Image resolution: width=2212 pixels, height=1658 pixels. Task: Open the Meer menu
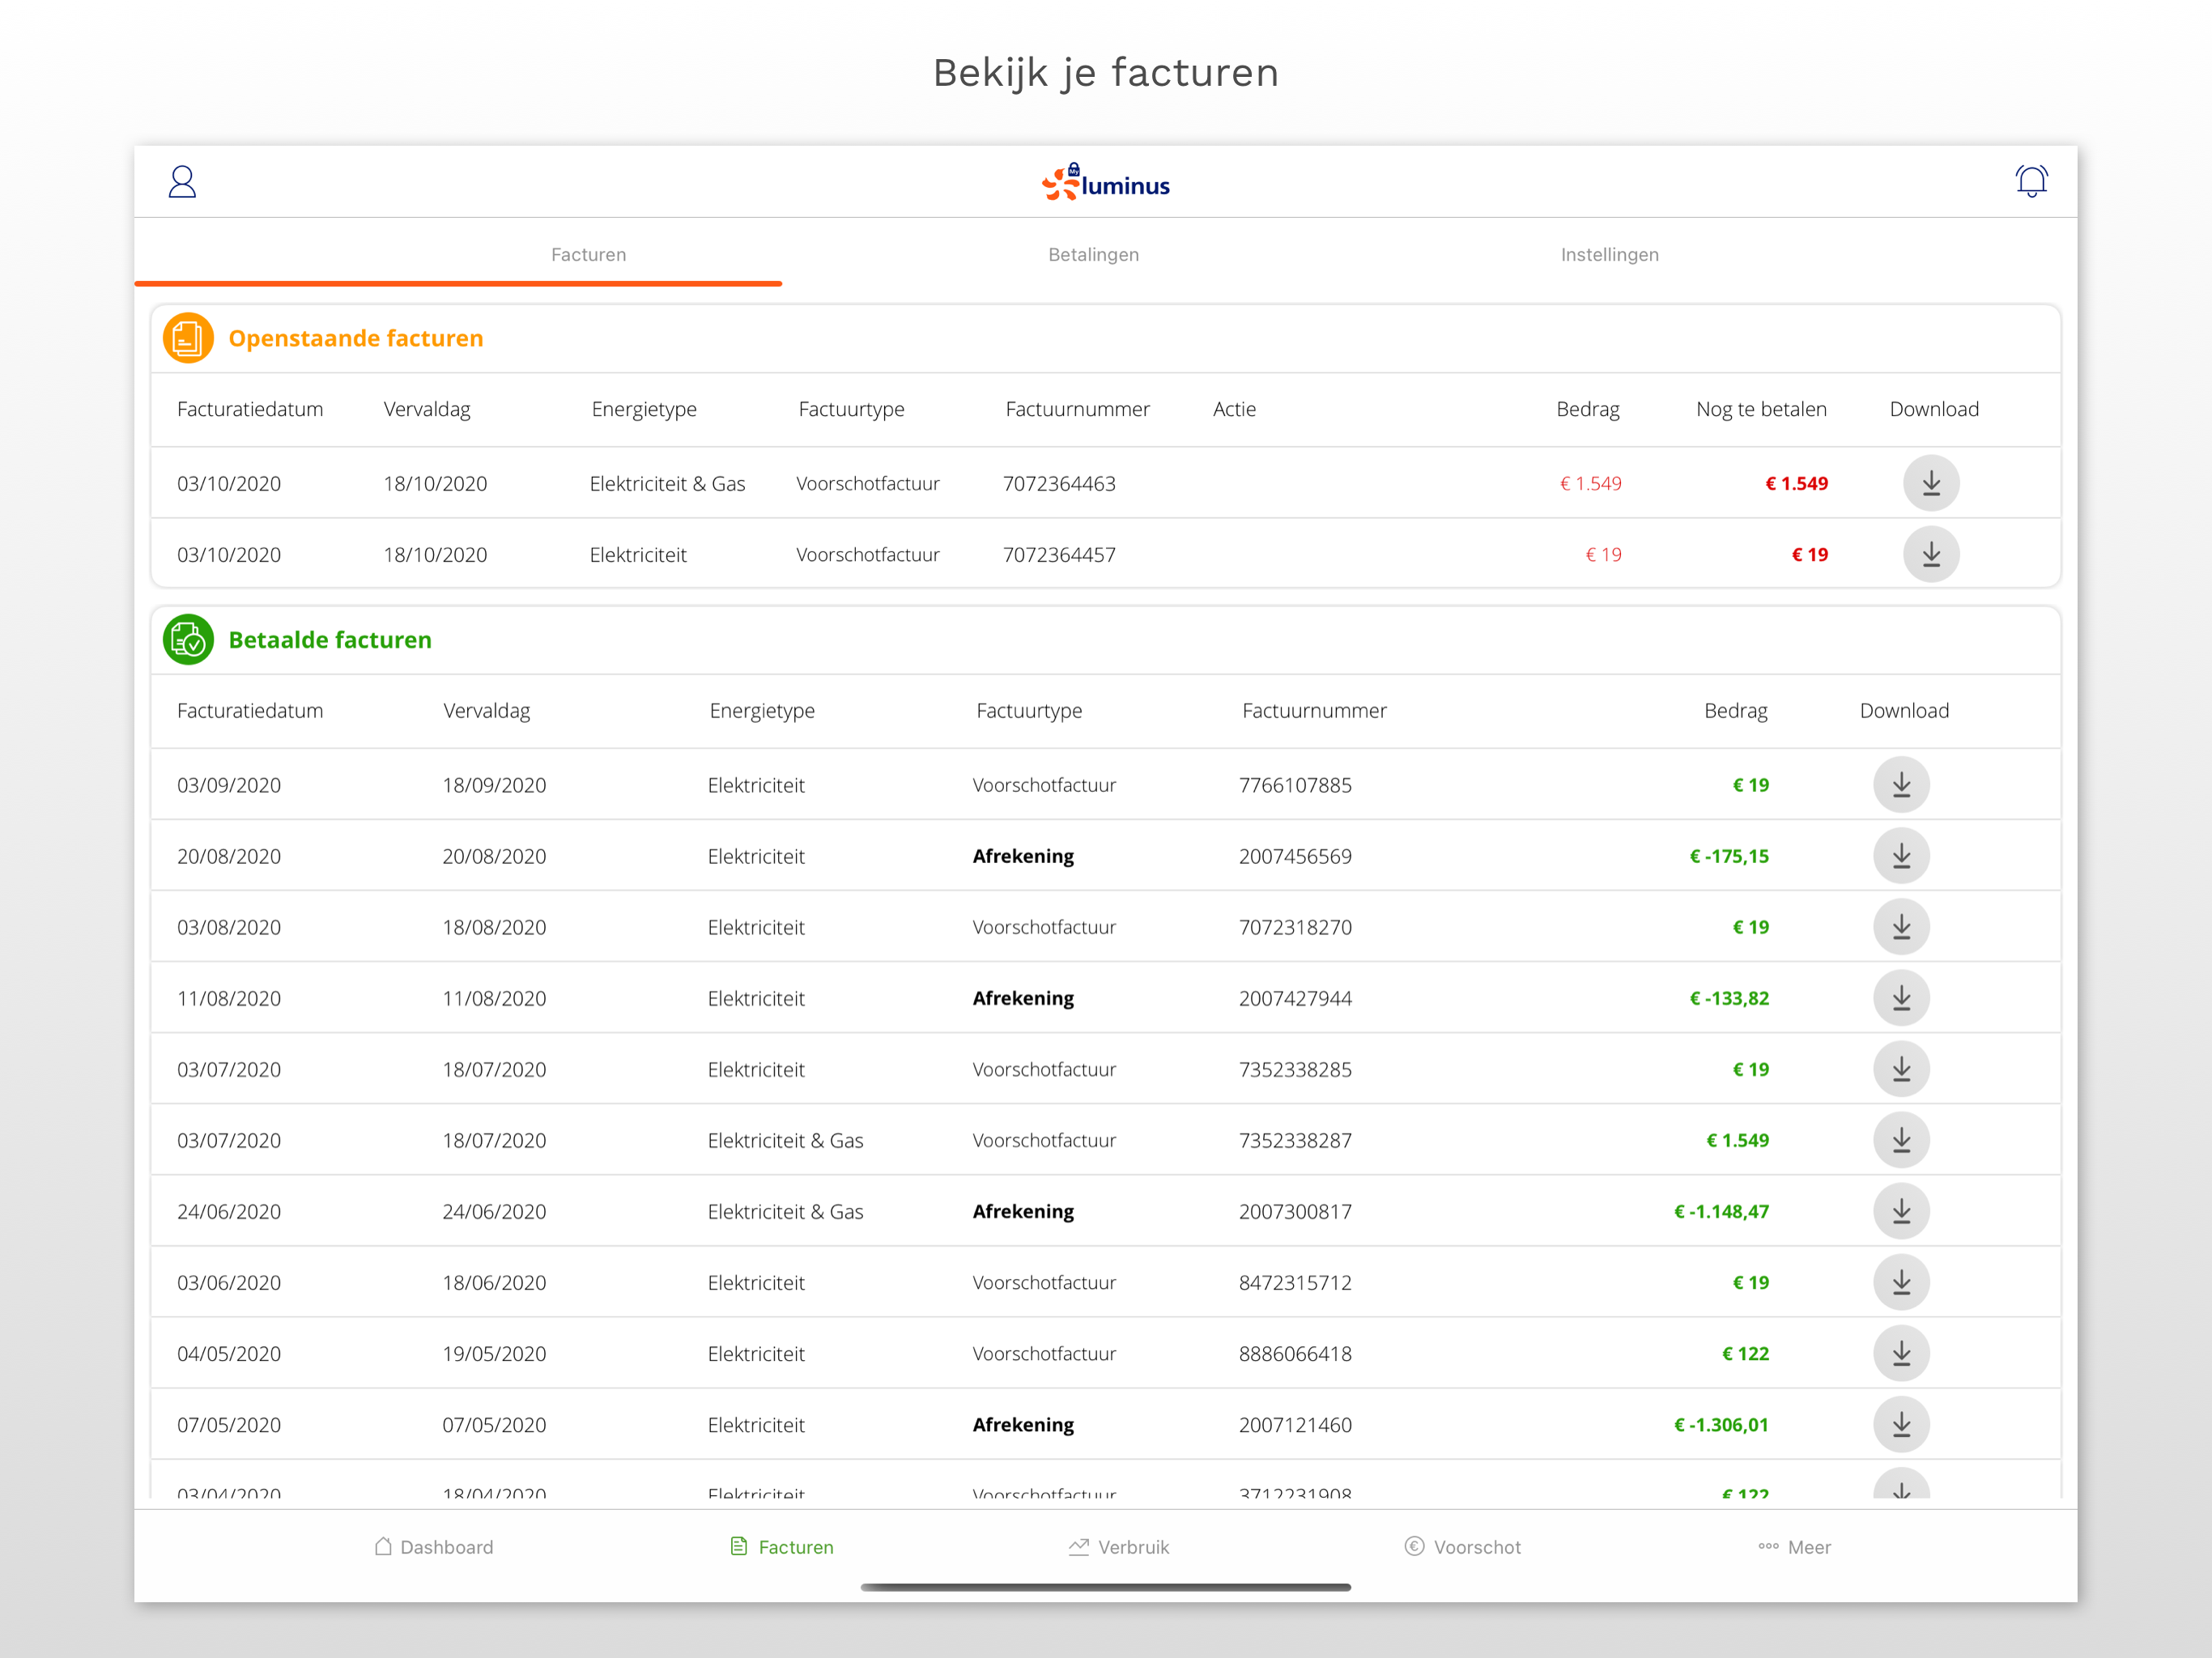(1794, 1547)
